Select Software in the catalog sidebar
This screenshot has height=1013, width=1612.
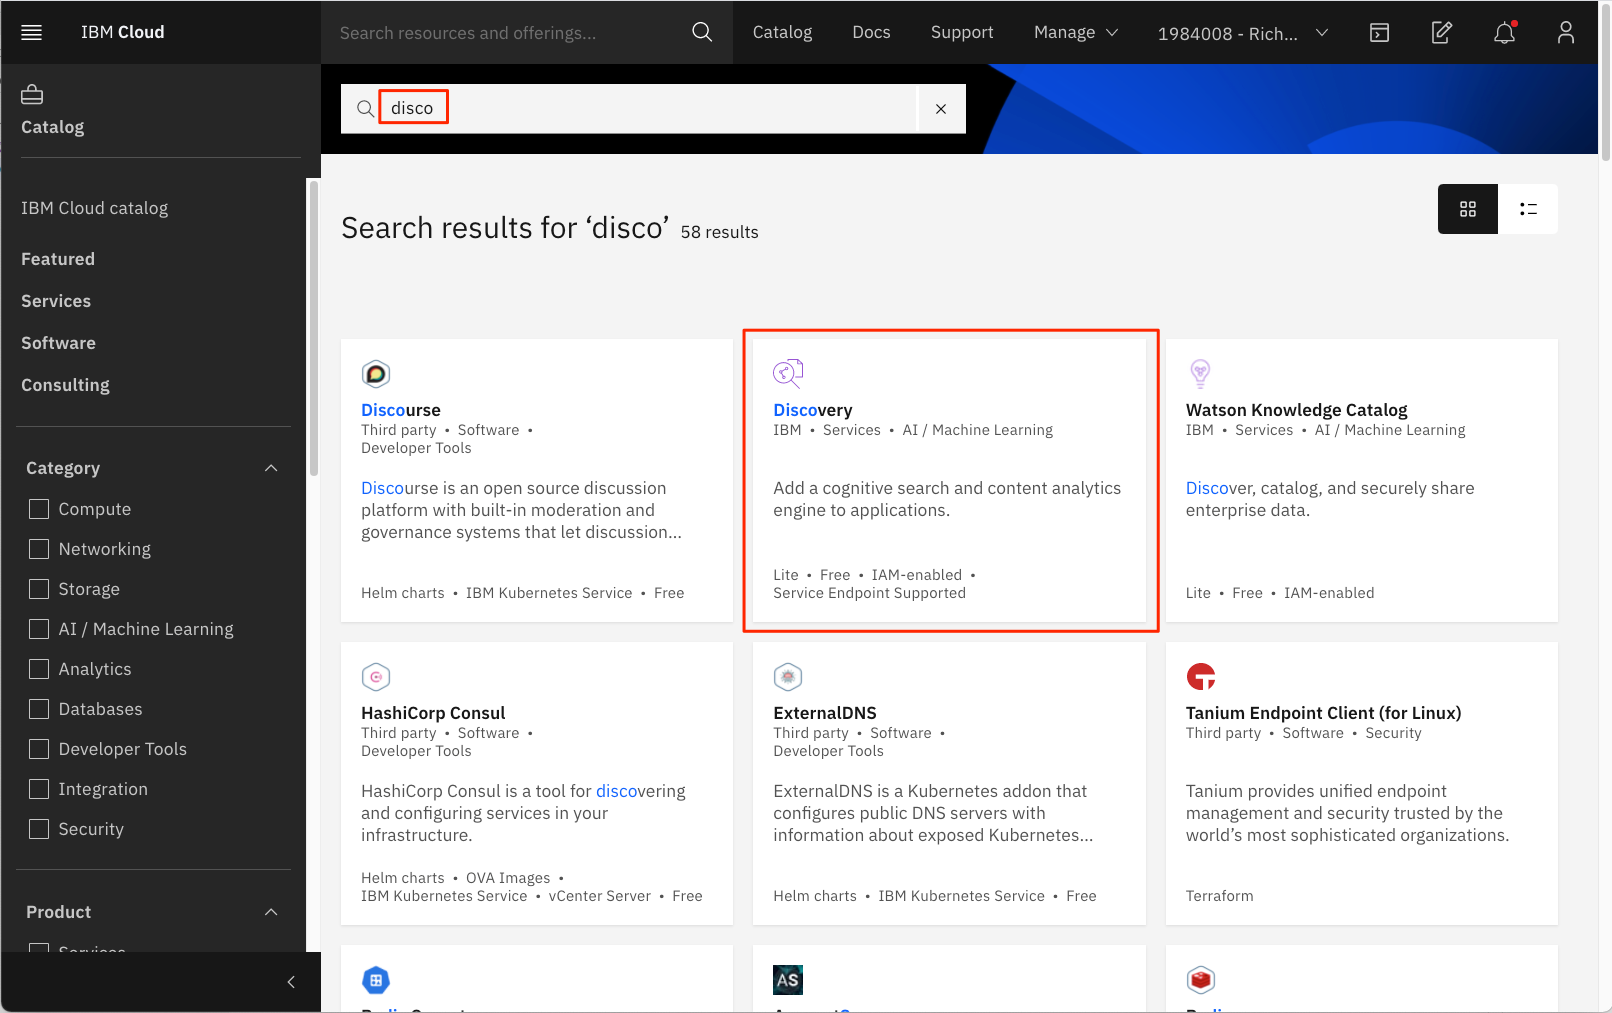point(58,343)
